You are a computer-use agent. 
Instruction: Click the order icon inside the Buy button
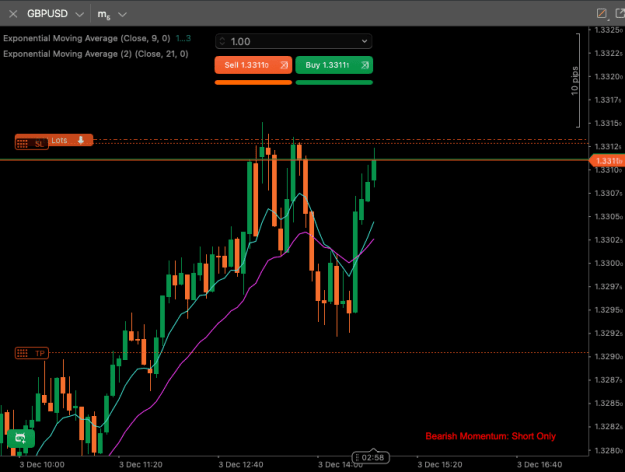tap(365, 65)
